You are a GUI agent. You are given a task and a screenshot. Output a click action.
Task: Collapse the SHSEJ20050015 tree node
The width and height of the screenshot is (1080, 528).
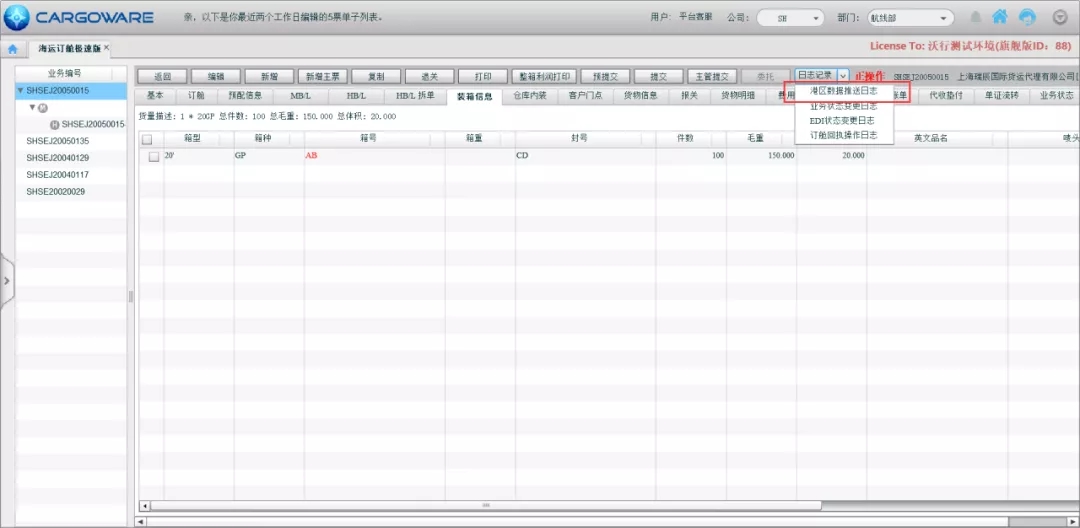pyautogui.click(x=21, y=91)
